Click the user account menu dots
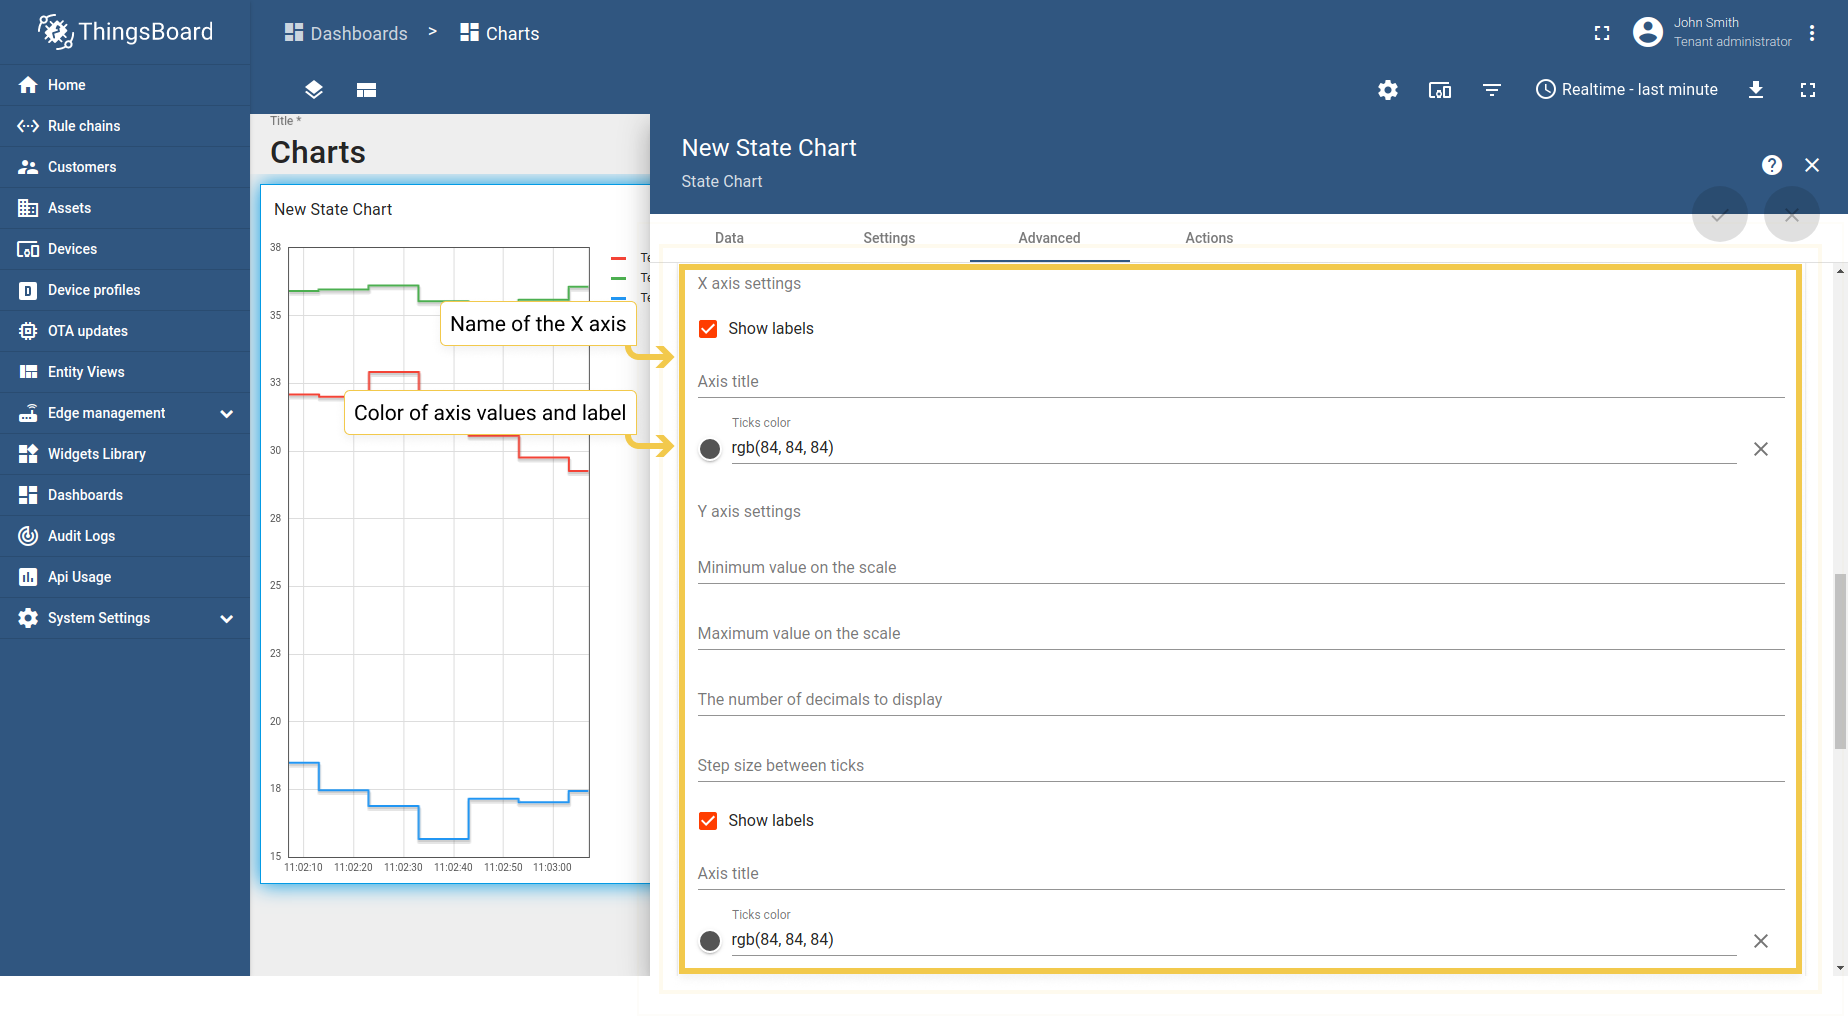The width and height of the screenshot is (1848, 1016). click(x=1811, y=33)
